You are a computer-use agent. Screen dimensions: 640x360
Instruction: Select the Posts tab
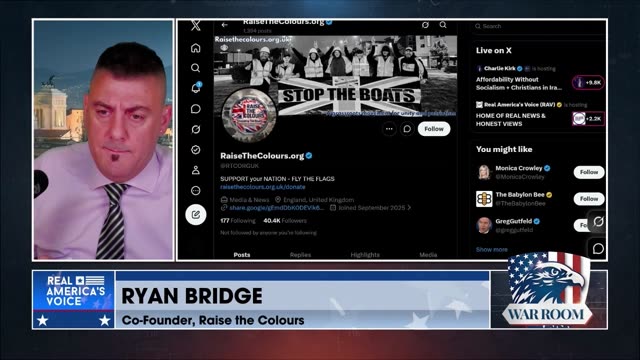click(x=242, y=255)
